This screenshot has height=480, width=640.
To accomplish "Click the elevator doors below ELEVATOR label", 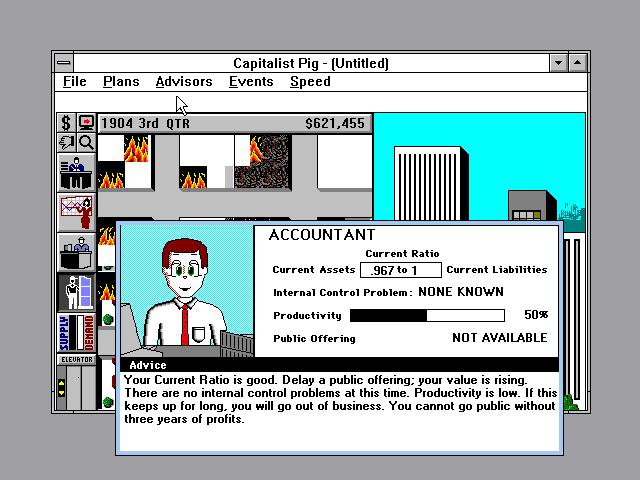I will pos(81,387).
